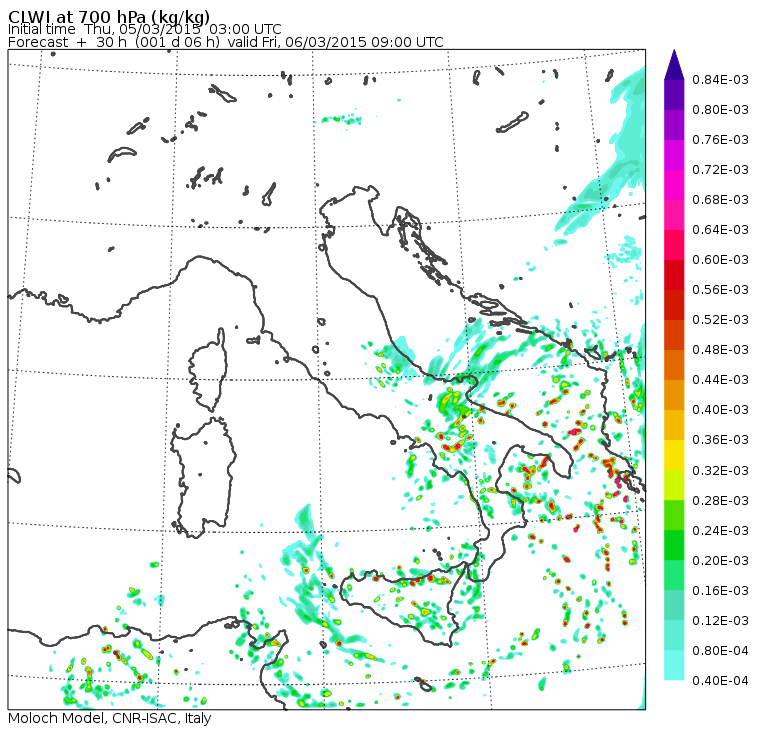Click the 0.24E-03 legend label
Viewport: 760px width, 731px height.
(x=720, y=531)
